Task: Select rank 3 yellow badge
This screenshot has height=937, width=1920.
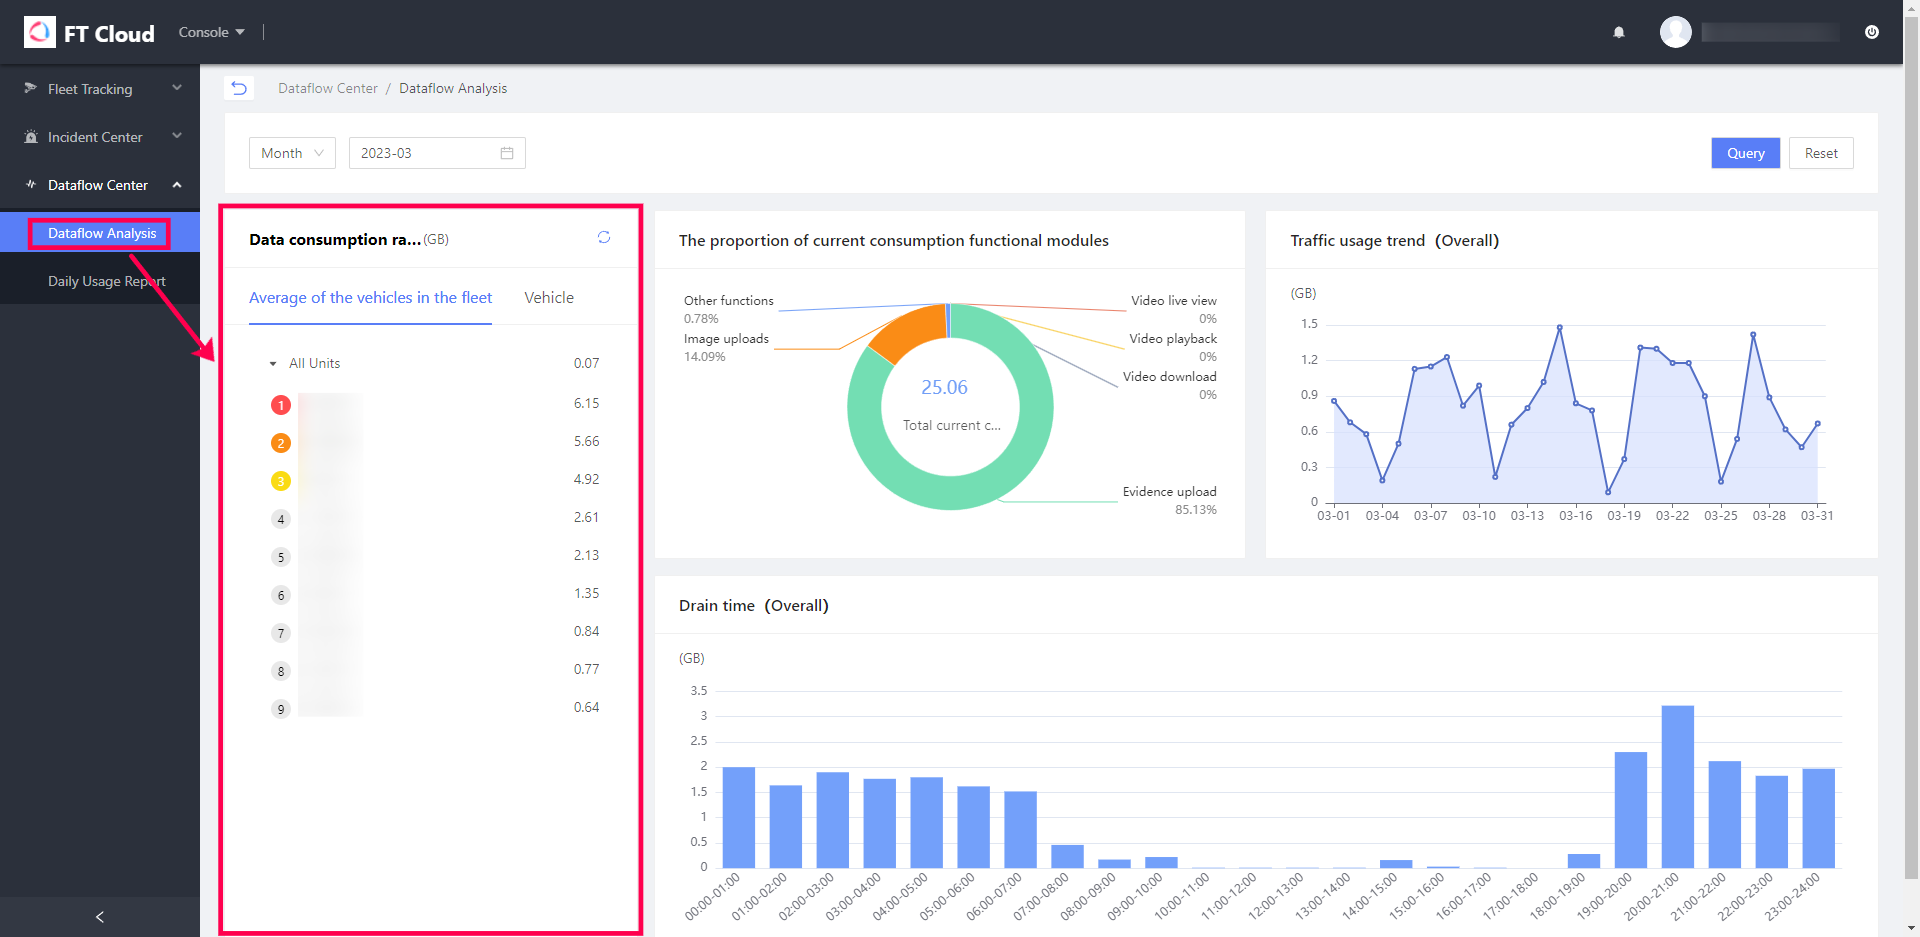Action: [x=281, y=481]
